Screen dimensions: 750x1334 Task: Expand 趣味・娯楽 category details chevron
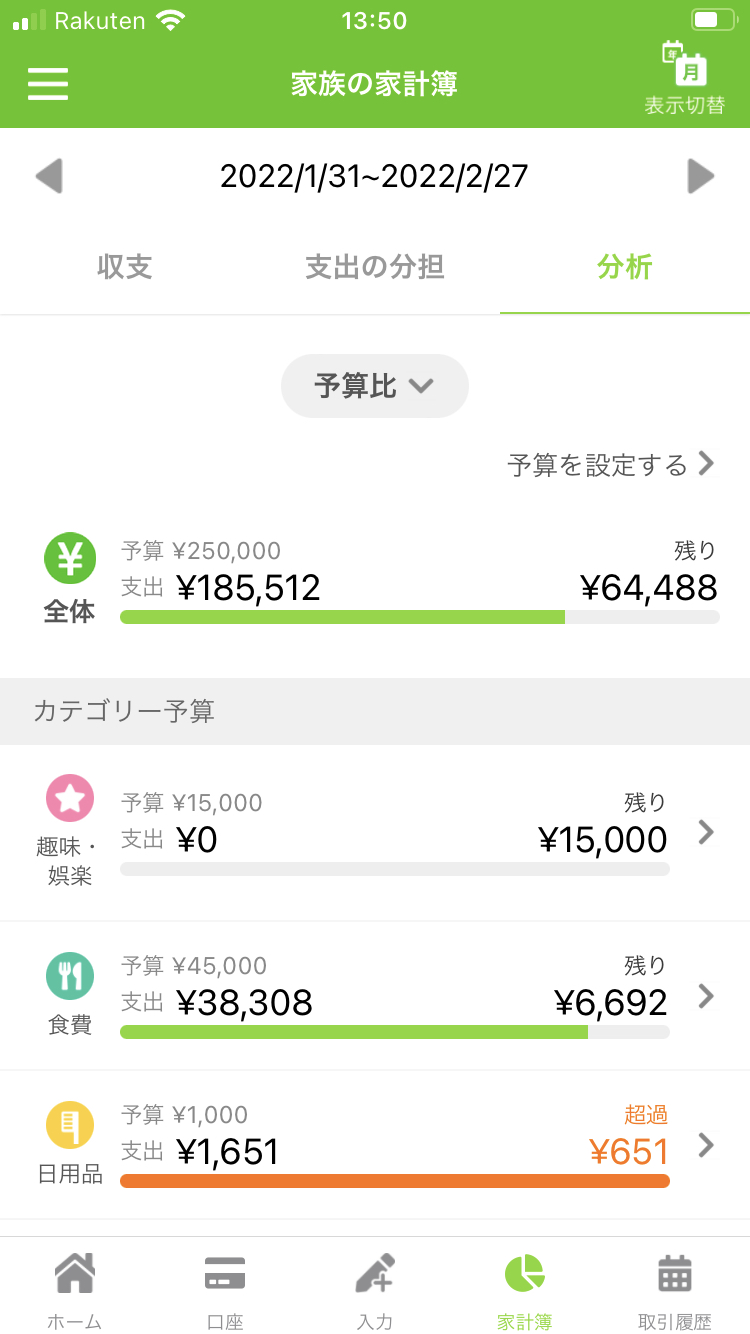click(x=706, y=832)
